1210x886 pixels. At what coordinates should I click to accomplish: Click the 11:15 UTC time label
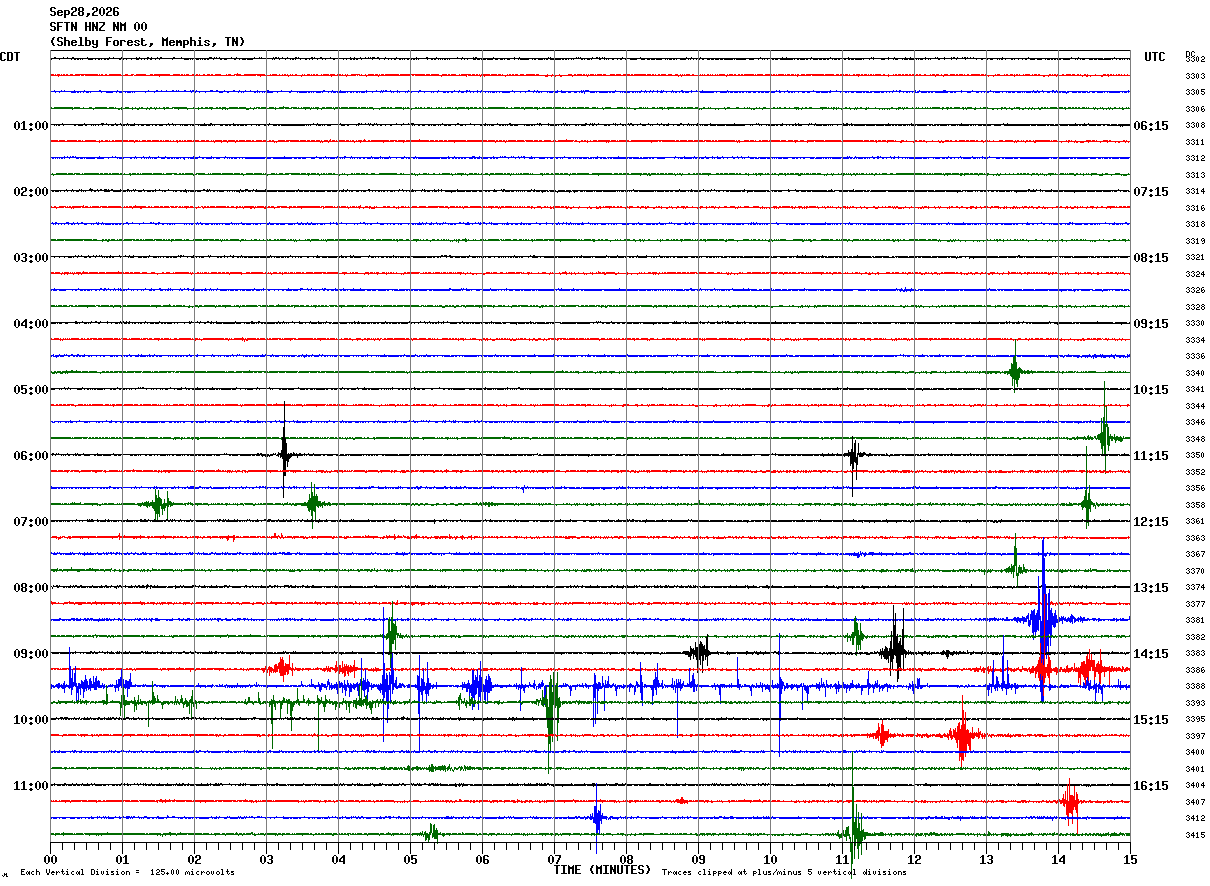pyautogui.click(x=1151, y=456)
